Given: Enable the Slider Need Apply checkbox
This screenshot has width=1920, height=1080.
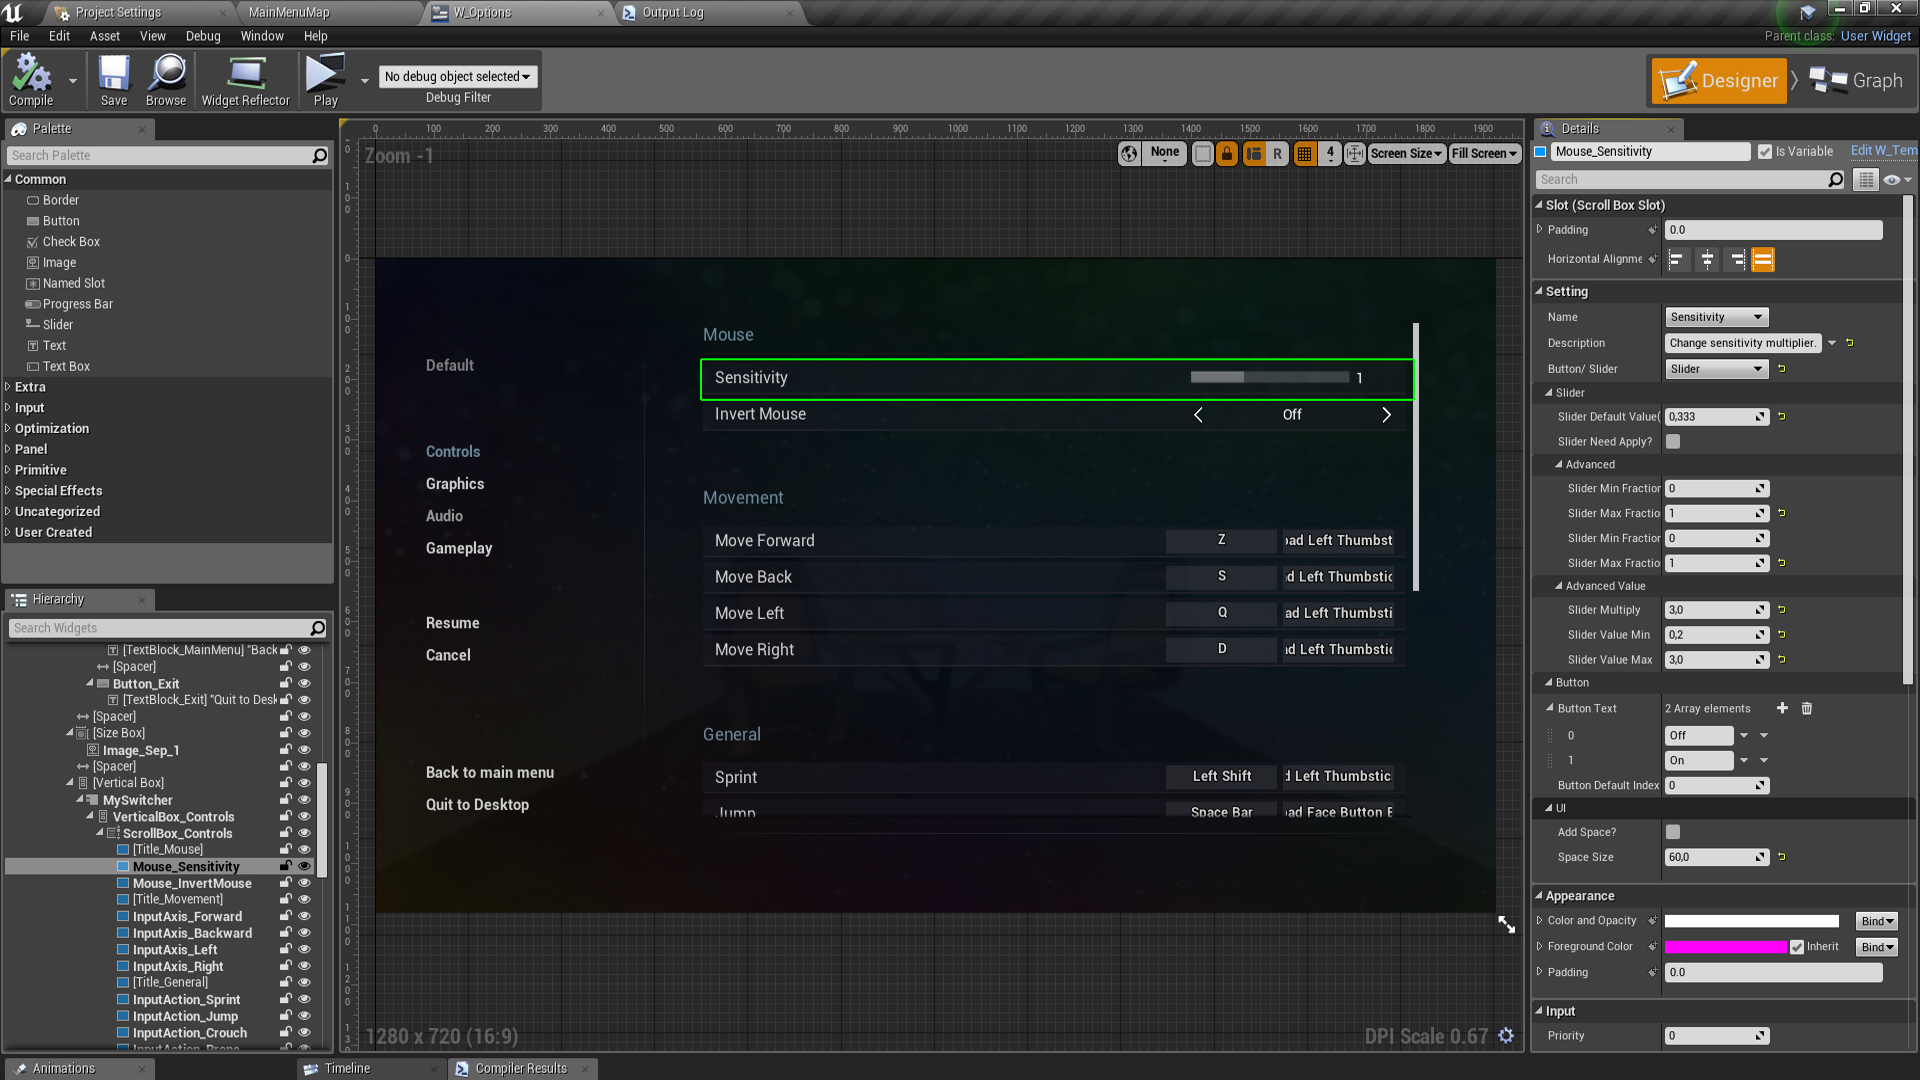Looking at the screenshot, I should pos(1673,441).
